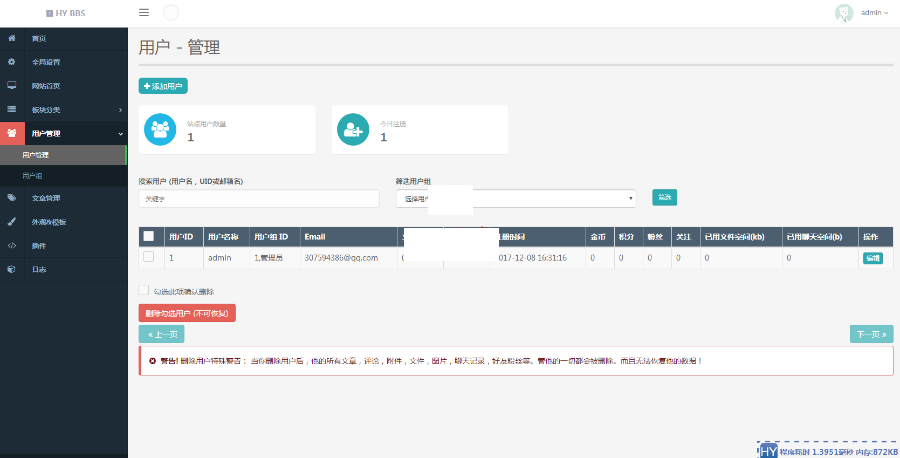Open the admin account dropdown menu
This screenshot has height=458, width=900.
point(874,13)
